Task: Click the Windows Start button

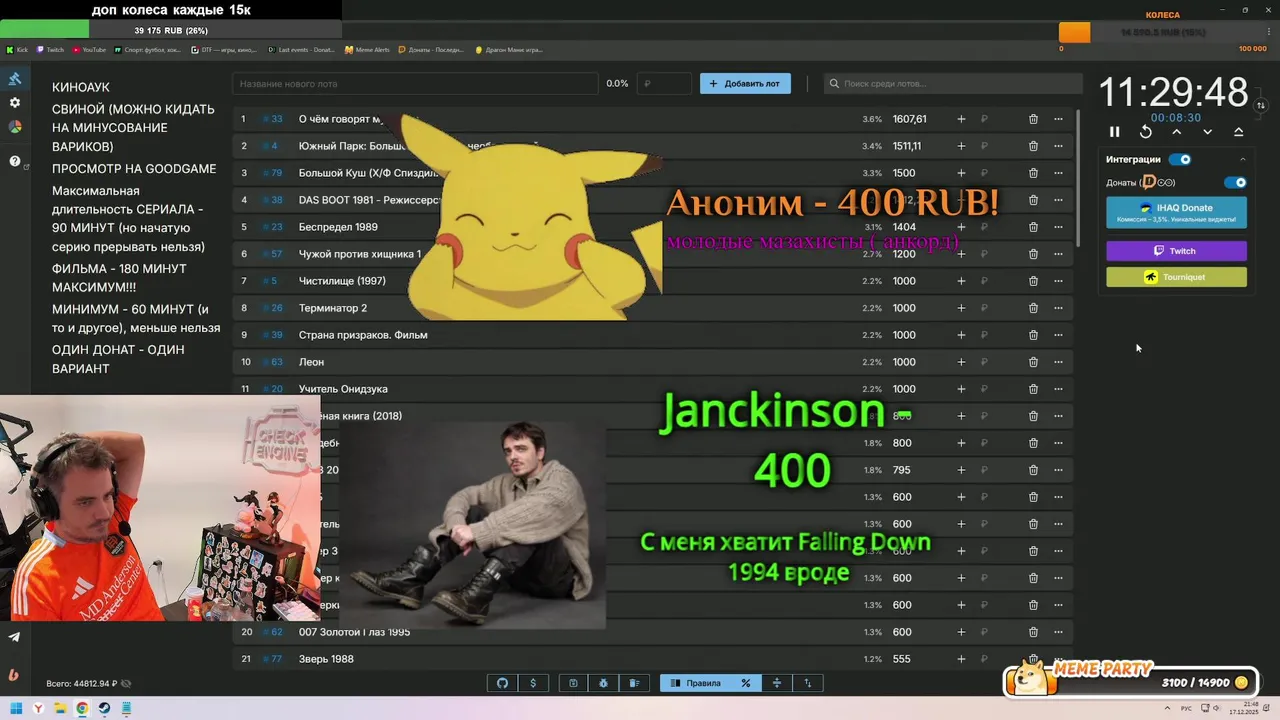Action: pyautogui.click(x=17, y=709)
